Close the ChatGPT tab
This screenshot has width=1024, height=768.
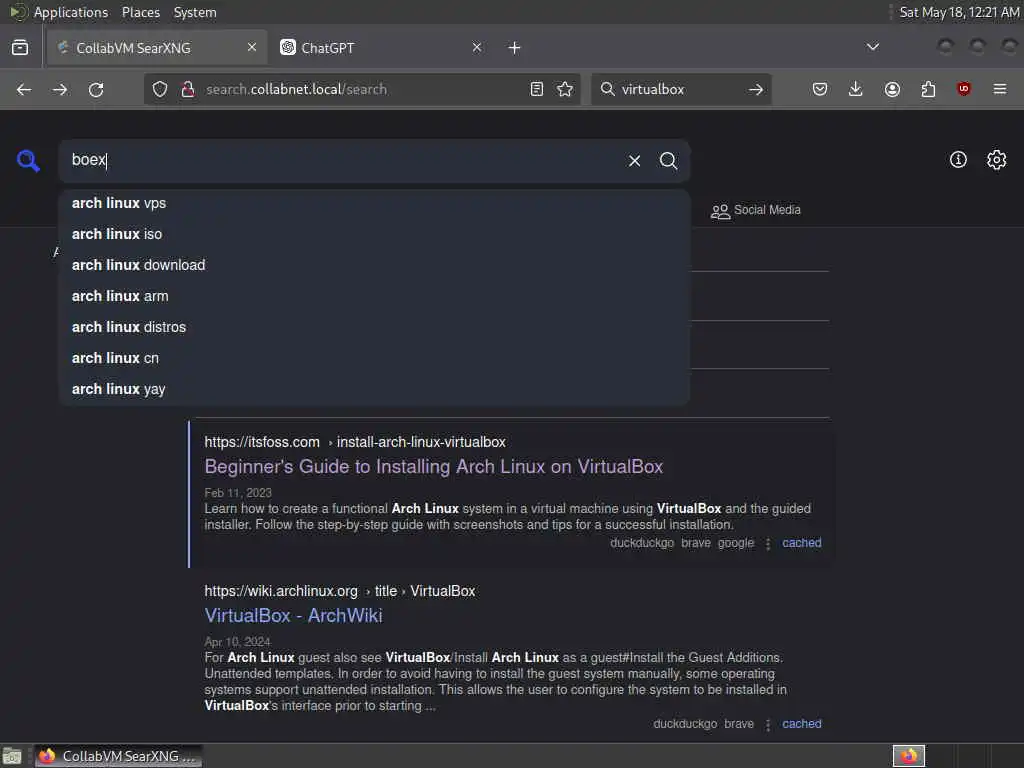pyautogui.click(x=477, y=47)
